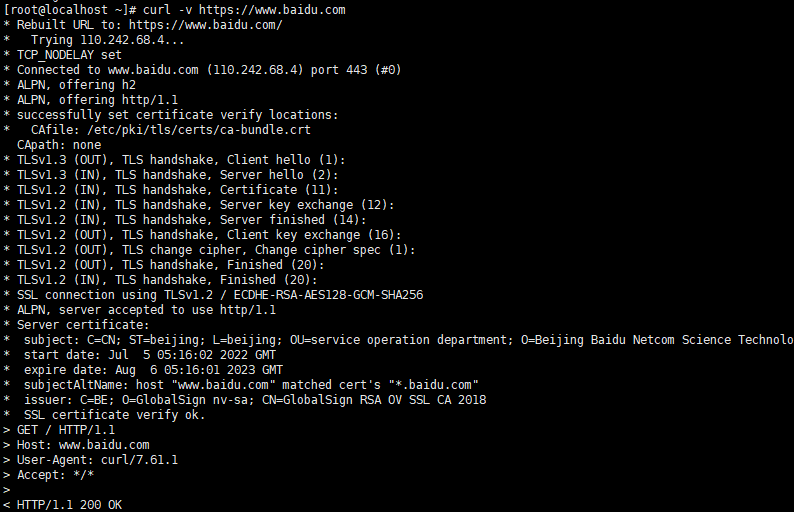Click the Server key exchange (12) line
The height and width of the screenshot is (512, 794).
pyautogui.click(x=206, y=205)
